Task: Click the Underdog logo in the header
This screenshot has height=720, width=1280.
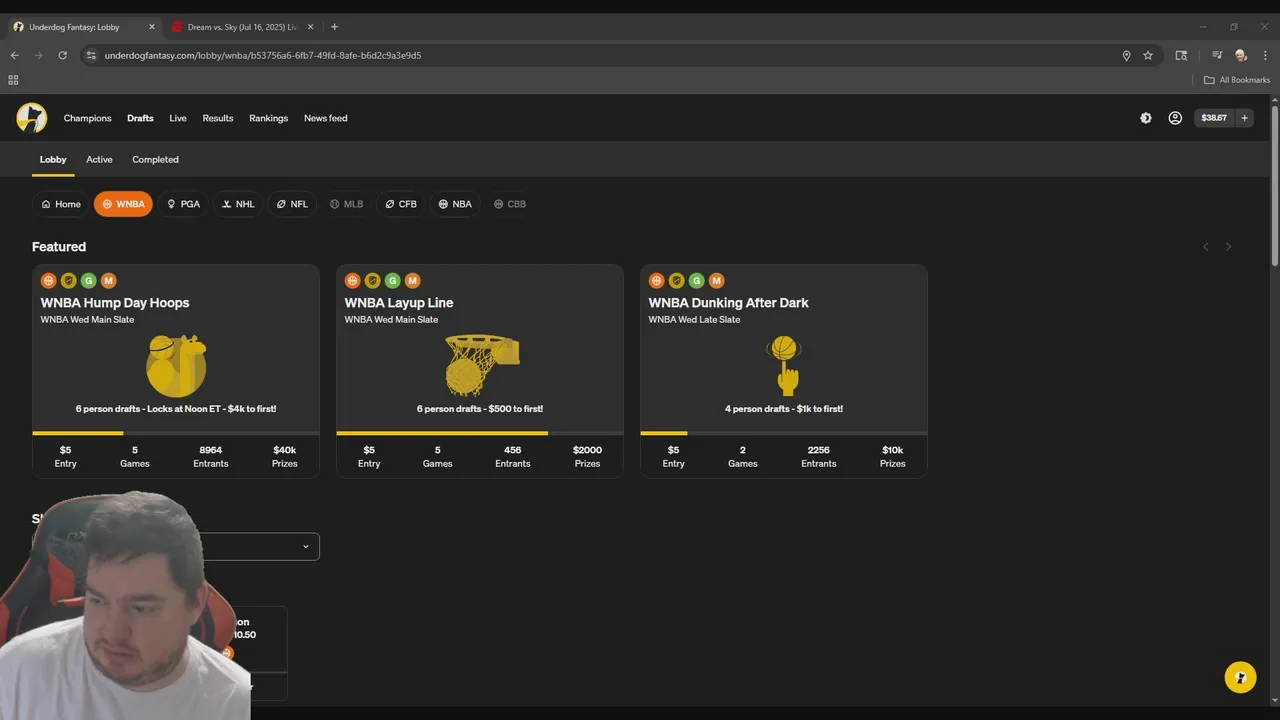Action: [32, 118]
